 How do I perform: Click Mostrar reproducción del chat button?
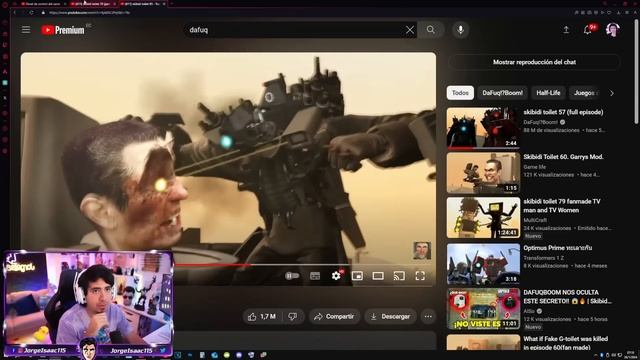click(x=534, y=62)
